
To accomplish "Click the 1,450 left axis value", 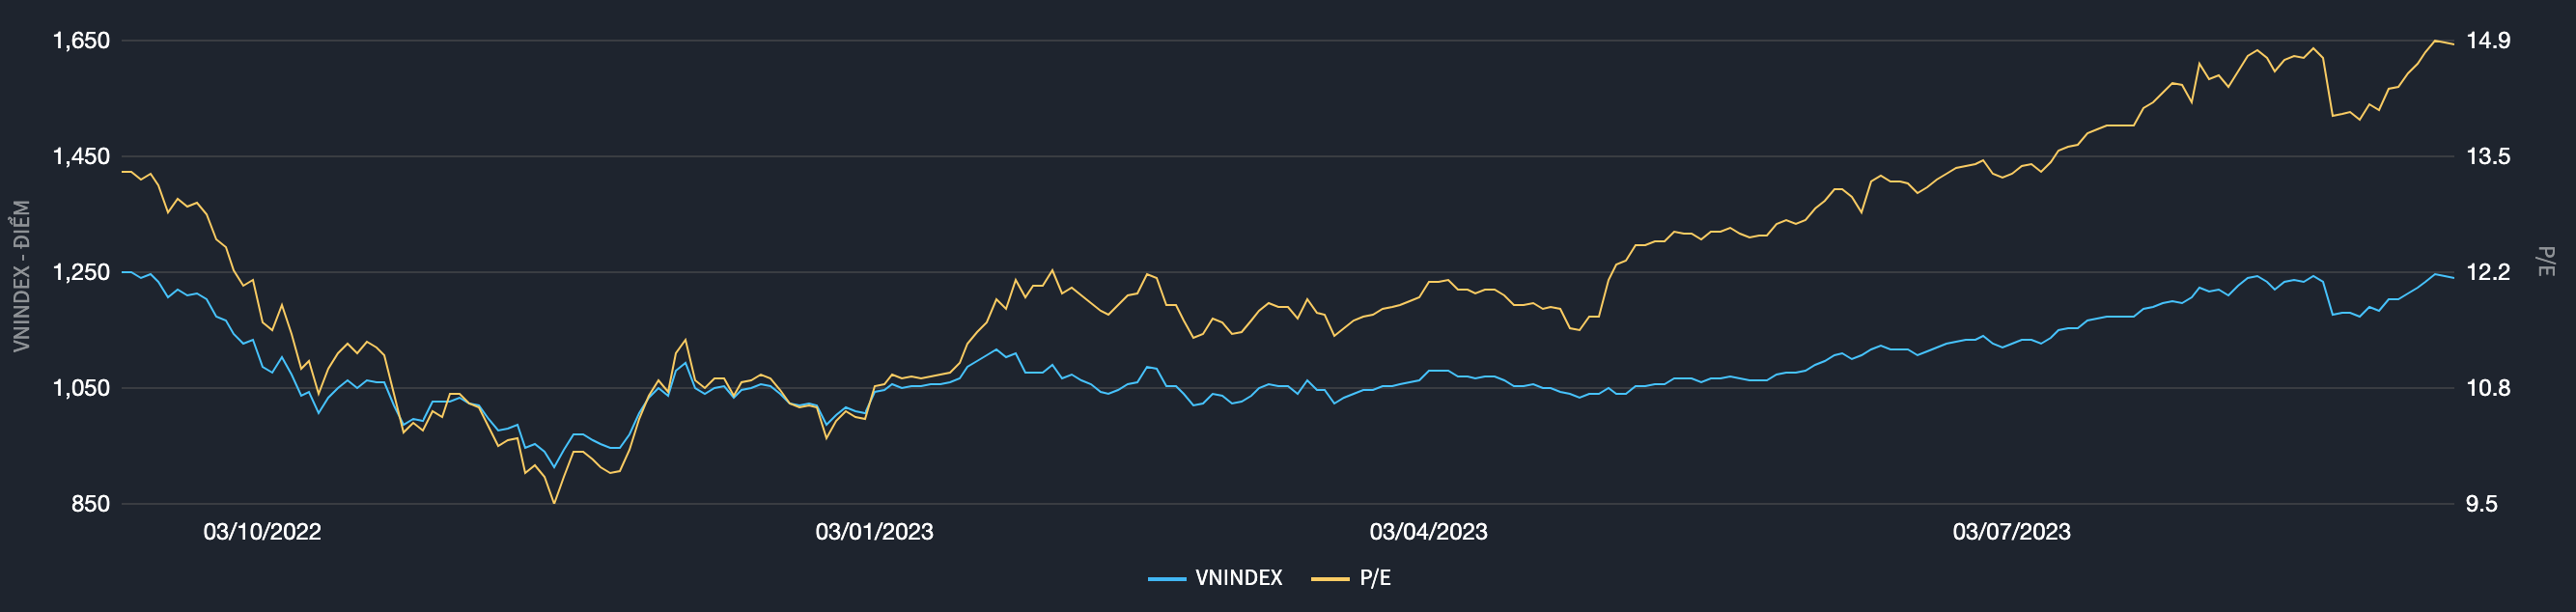I will click(x=81, y=156).
